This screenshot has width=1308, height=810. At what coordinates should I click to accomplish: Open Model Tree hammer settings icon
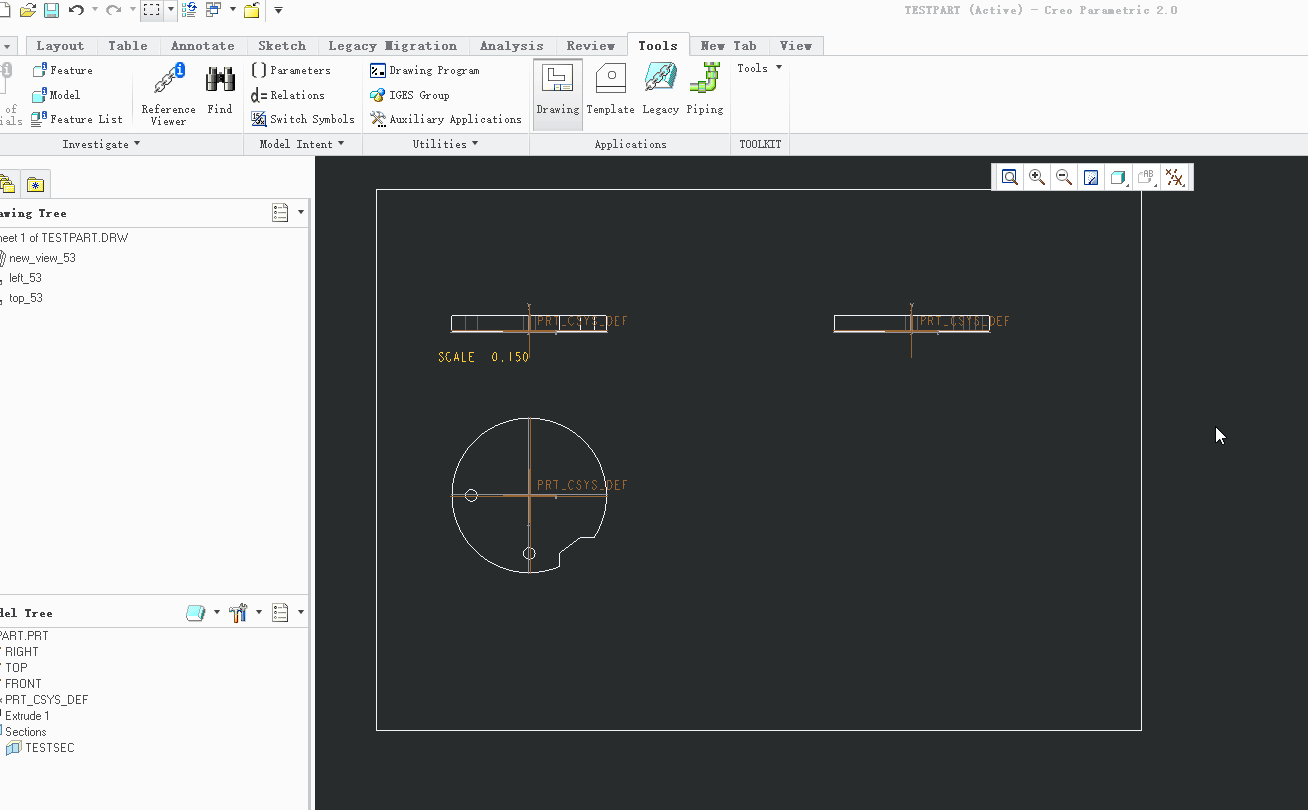[238, 612]
